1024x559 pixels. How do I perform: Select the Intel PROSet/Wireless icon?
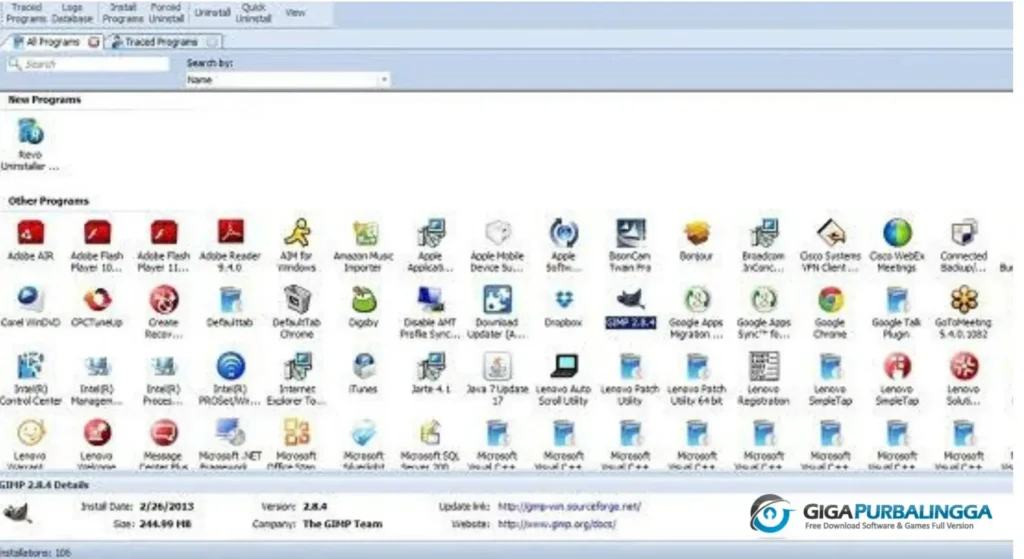pos(230,366)
